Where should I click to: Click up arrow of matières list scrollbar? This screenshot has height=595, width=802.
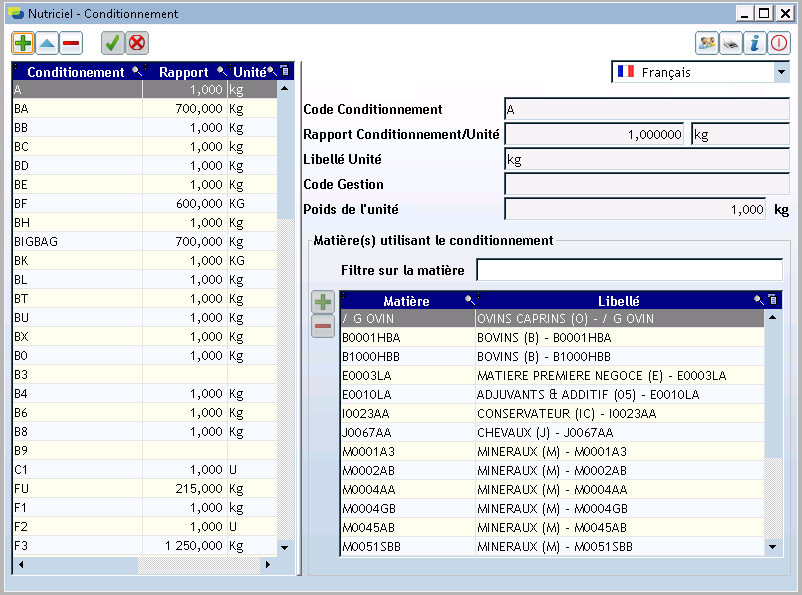773,318
